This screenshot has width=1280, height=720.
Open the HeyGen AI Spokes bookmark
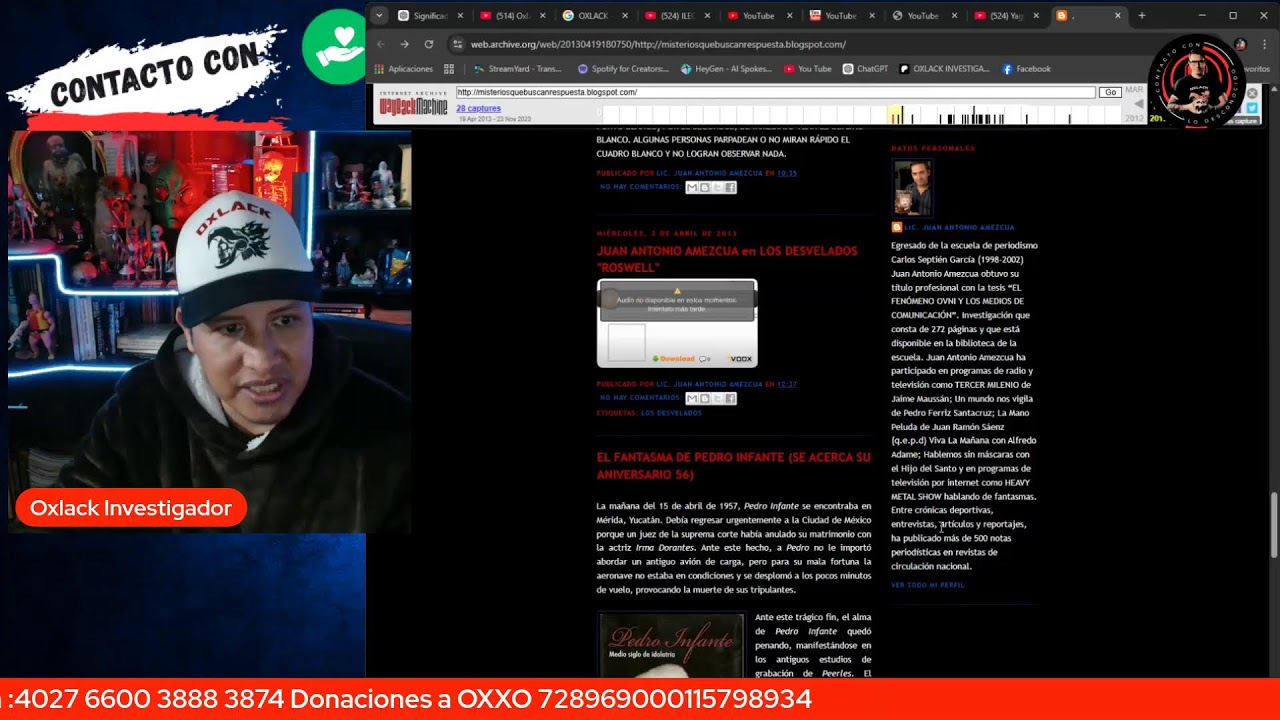coord(726,69)
